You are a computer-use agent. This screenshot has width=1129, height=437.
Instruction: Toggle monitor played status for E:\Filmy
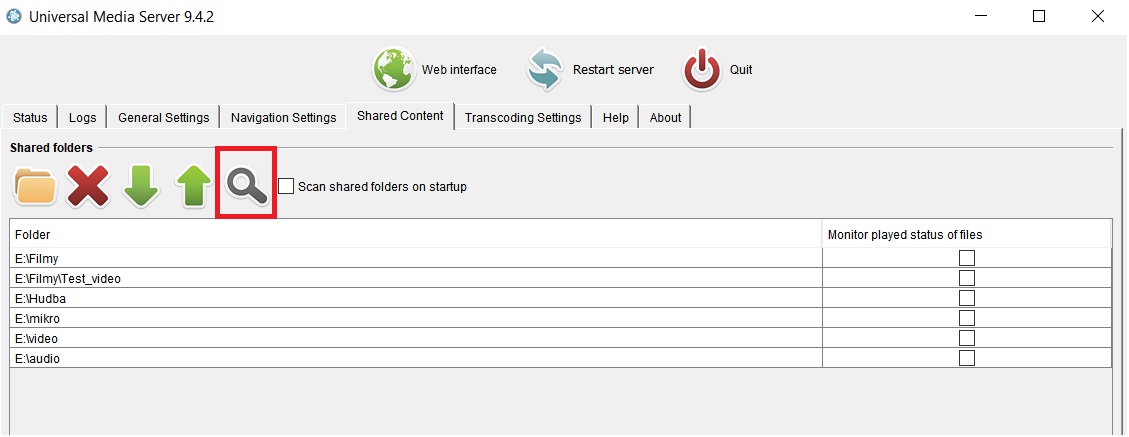pos(967,258)
